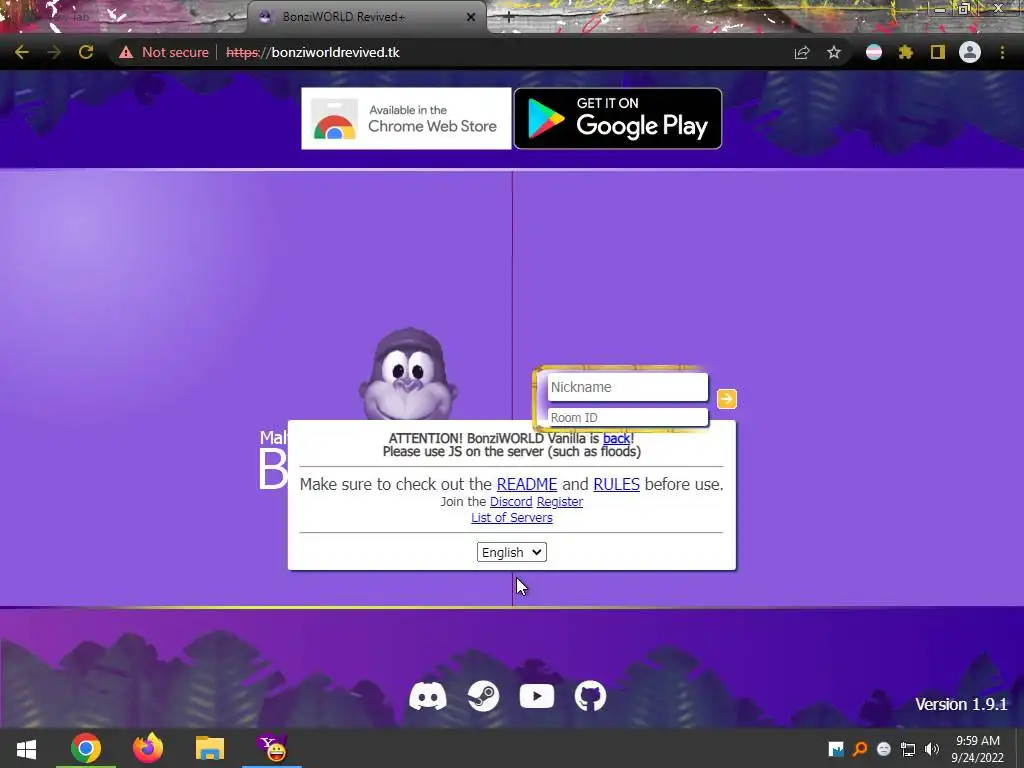1024x768 pixels.
Task: Switch to the first background tab
Action: pos(124,17)
